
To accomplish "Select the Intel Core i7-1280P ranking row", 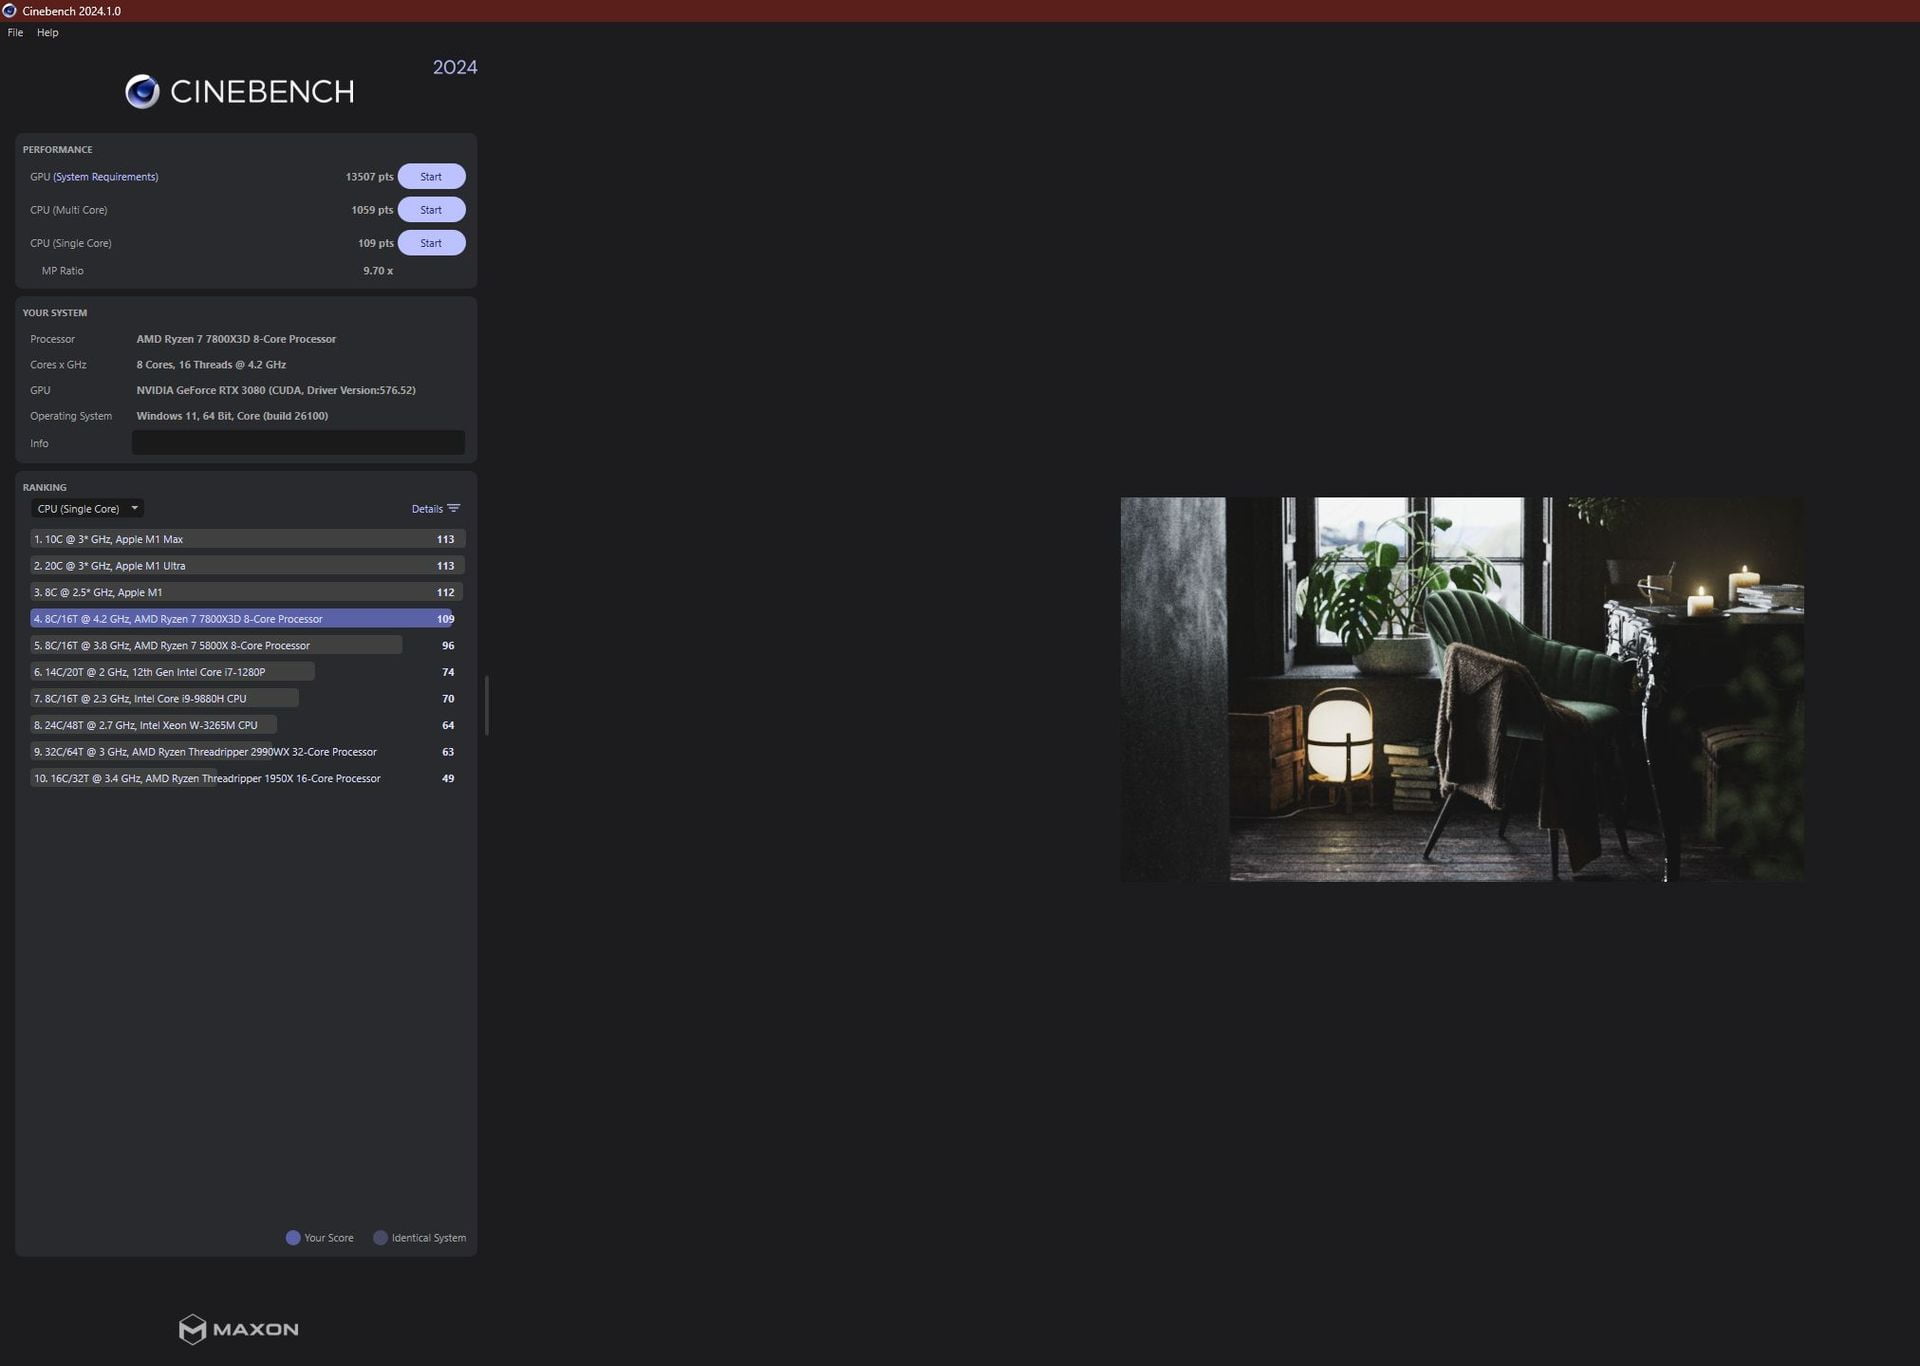I will 247,672.
